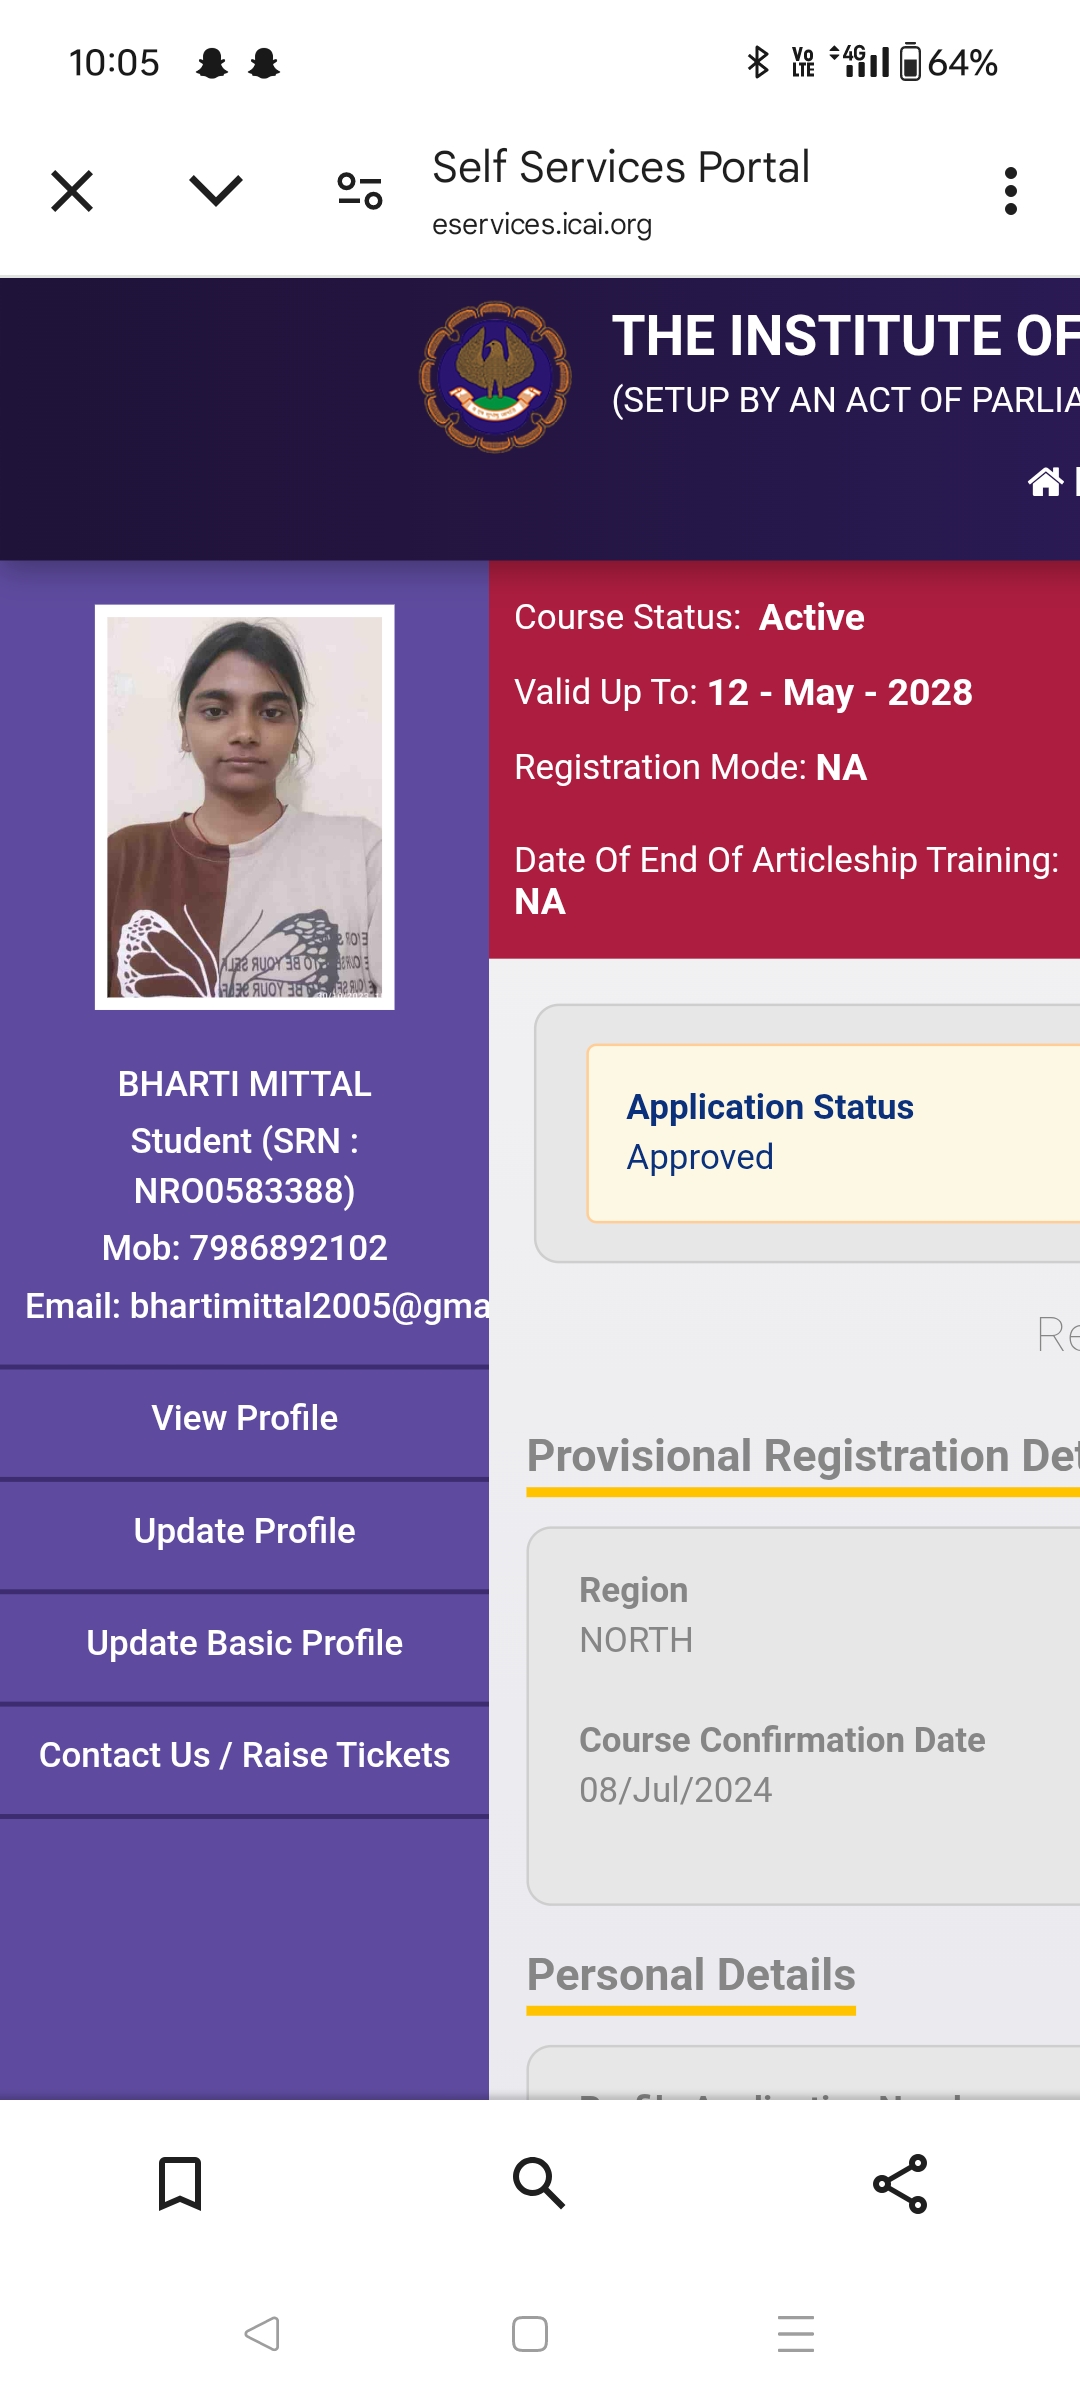Choose Update Basic Profile option
Viewport: 1080px width, 2400px height.
(244, 1643)
